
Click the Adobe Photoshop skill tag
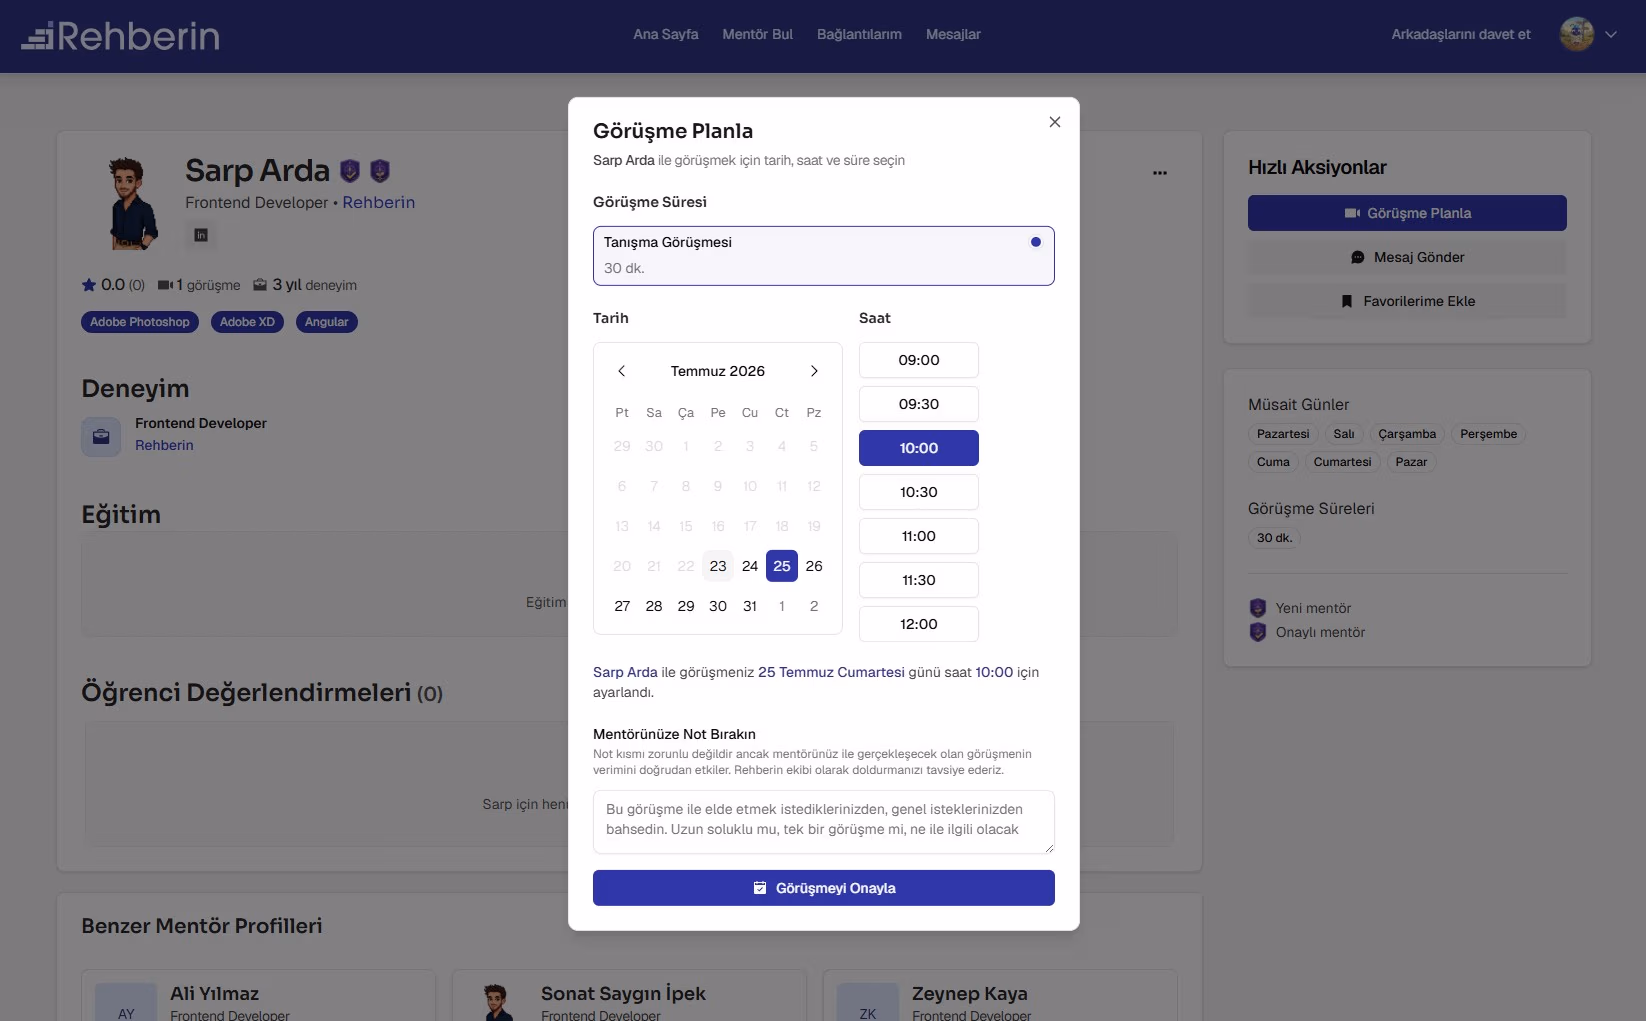point(140,322)
